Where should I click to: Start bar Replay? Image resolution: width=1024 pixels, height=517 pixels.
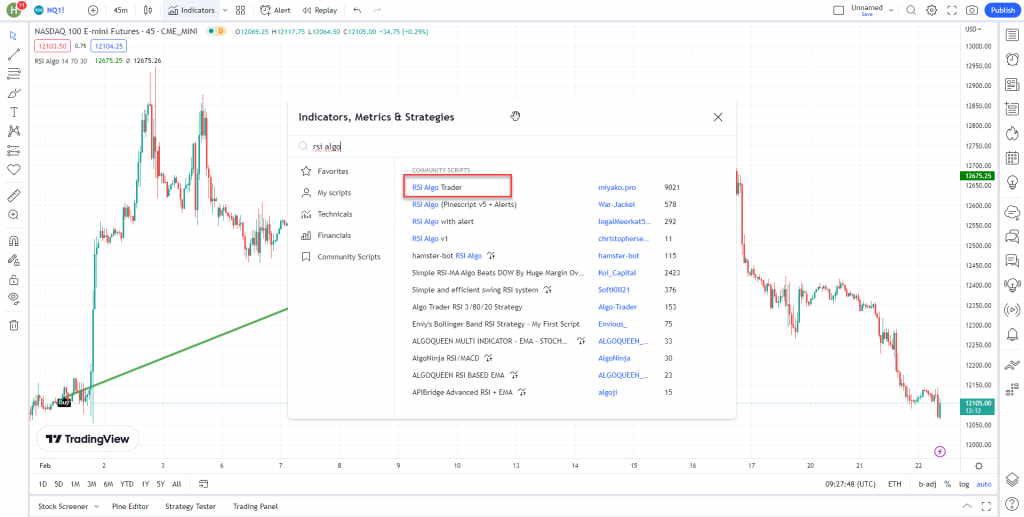tap(320, 10)
